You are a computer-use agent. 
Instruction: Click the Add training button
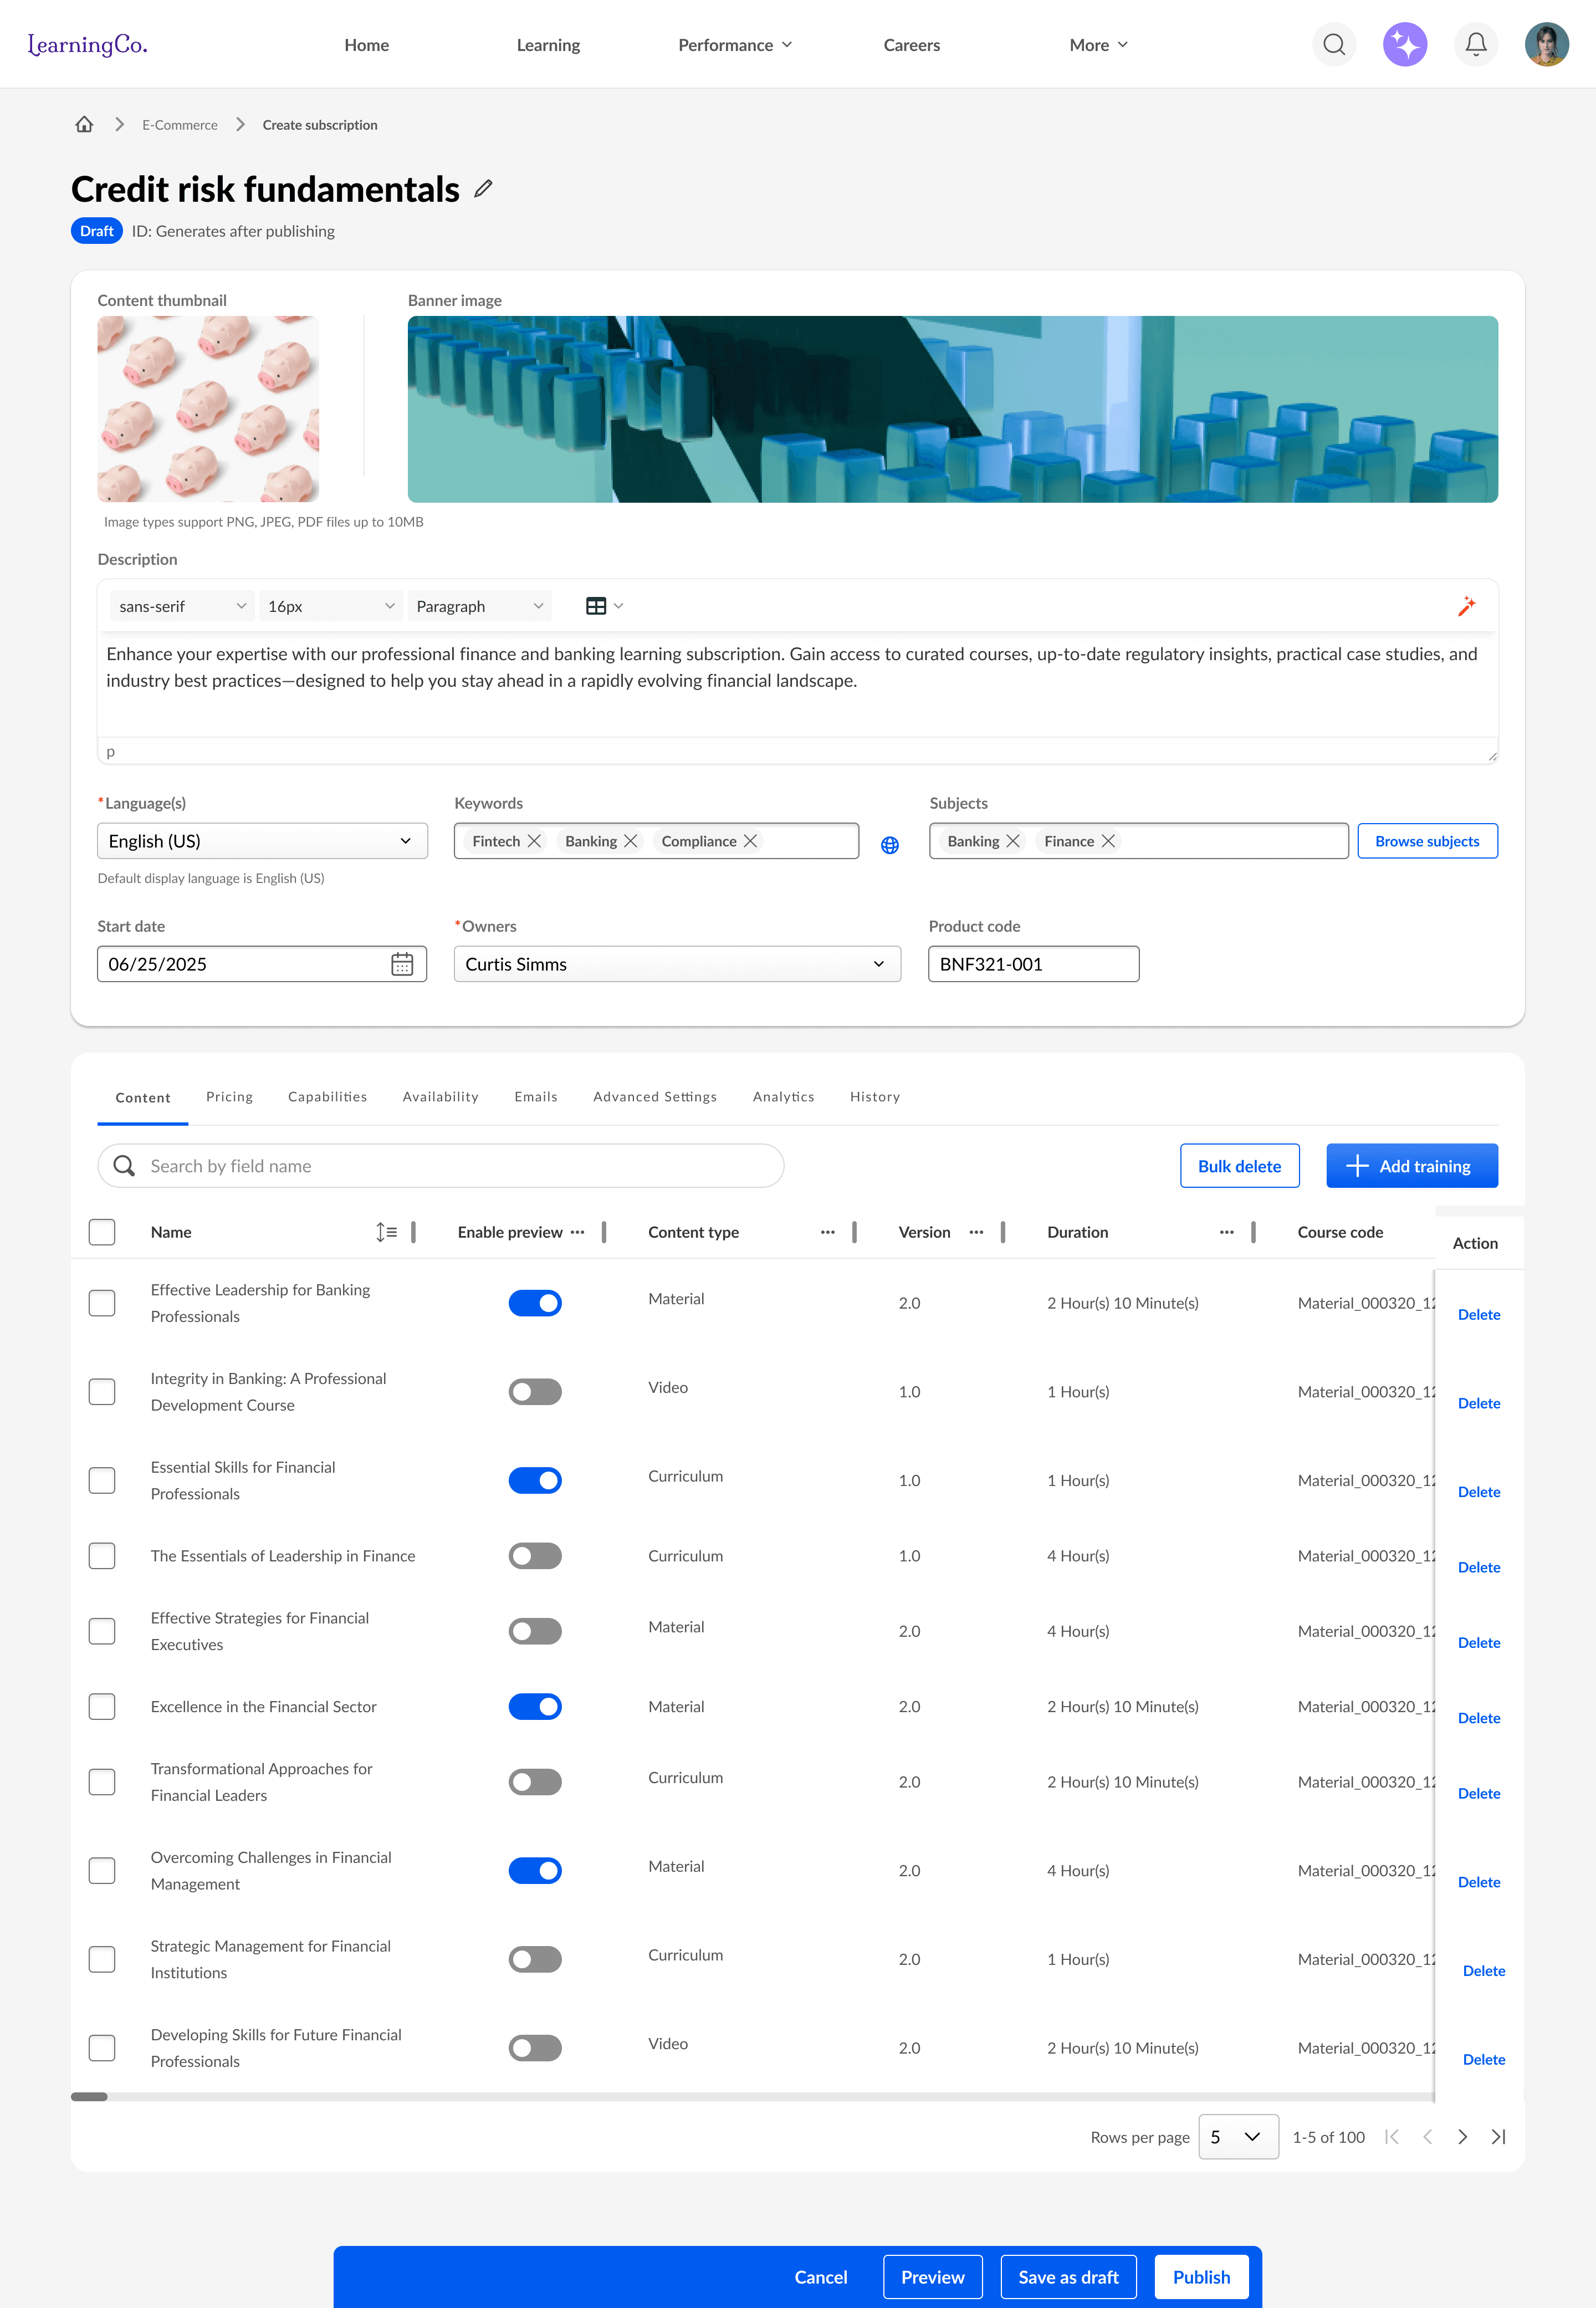1411,1166
